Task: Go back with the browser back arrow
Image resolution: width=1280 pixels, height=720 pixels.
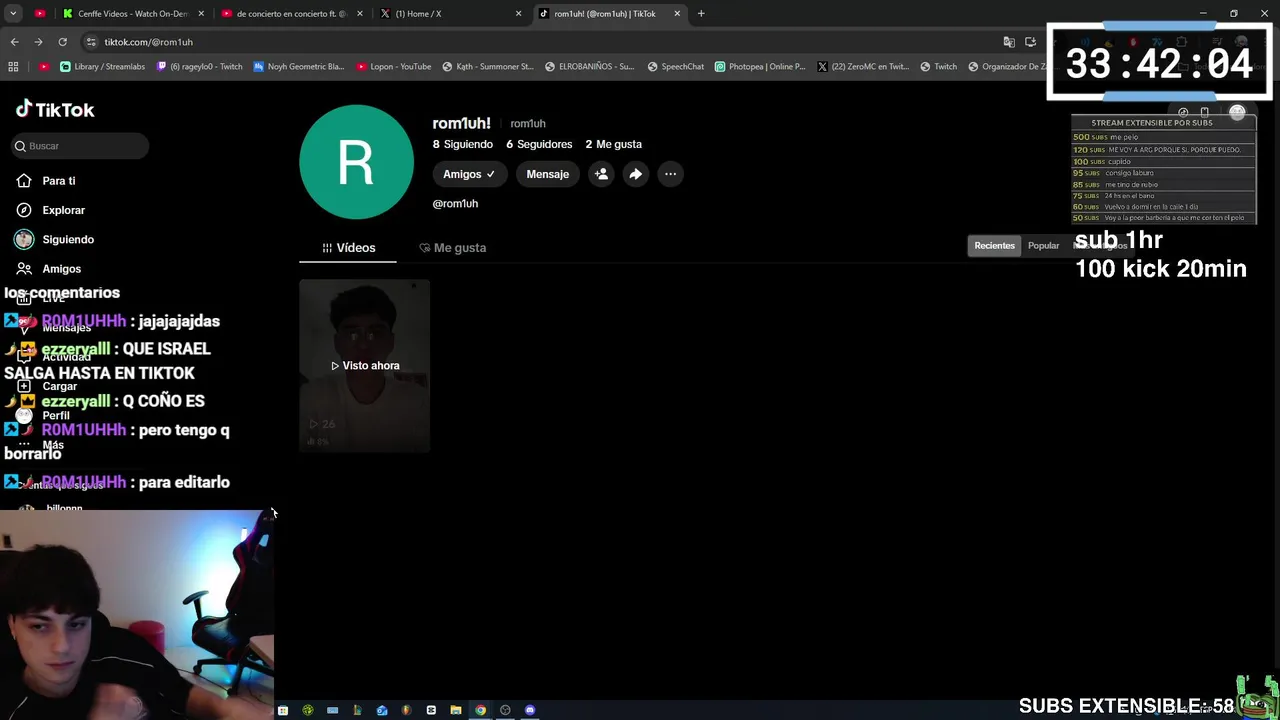Action: coord(14,42)
